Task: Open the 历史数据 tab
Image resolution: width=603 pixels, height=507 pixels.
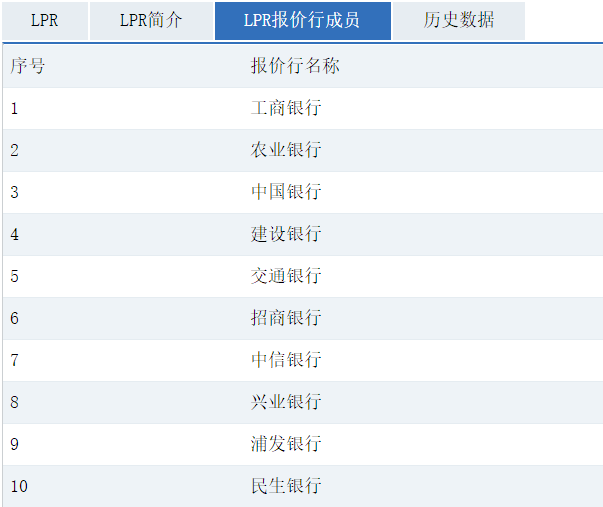Action: 458,21
